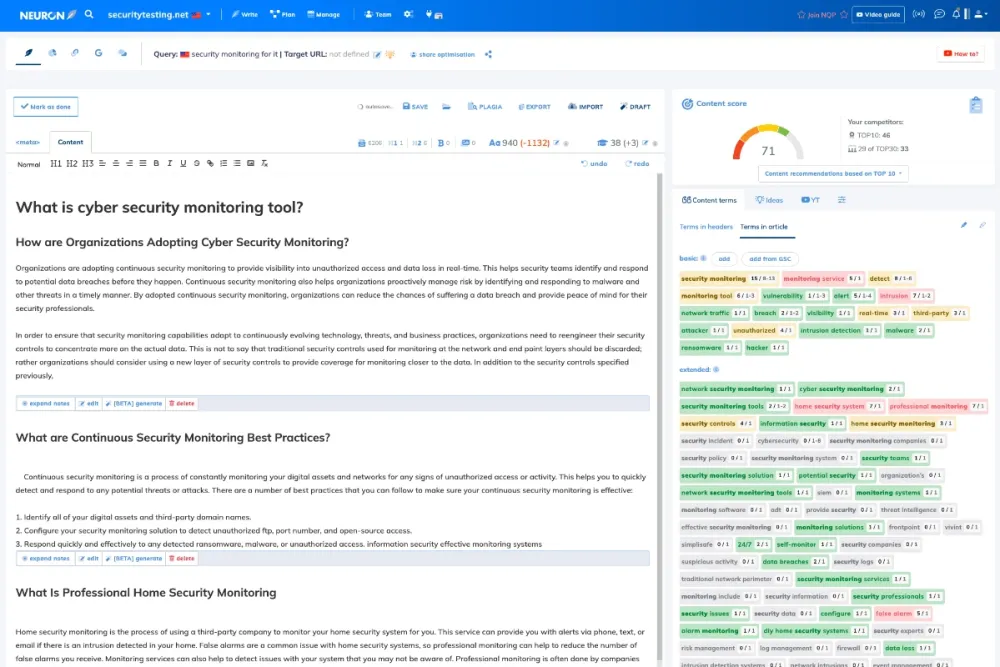The image size is (1000, 667).
Task: Clear formatting with the Tx icon
Action: click(265, 163)
